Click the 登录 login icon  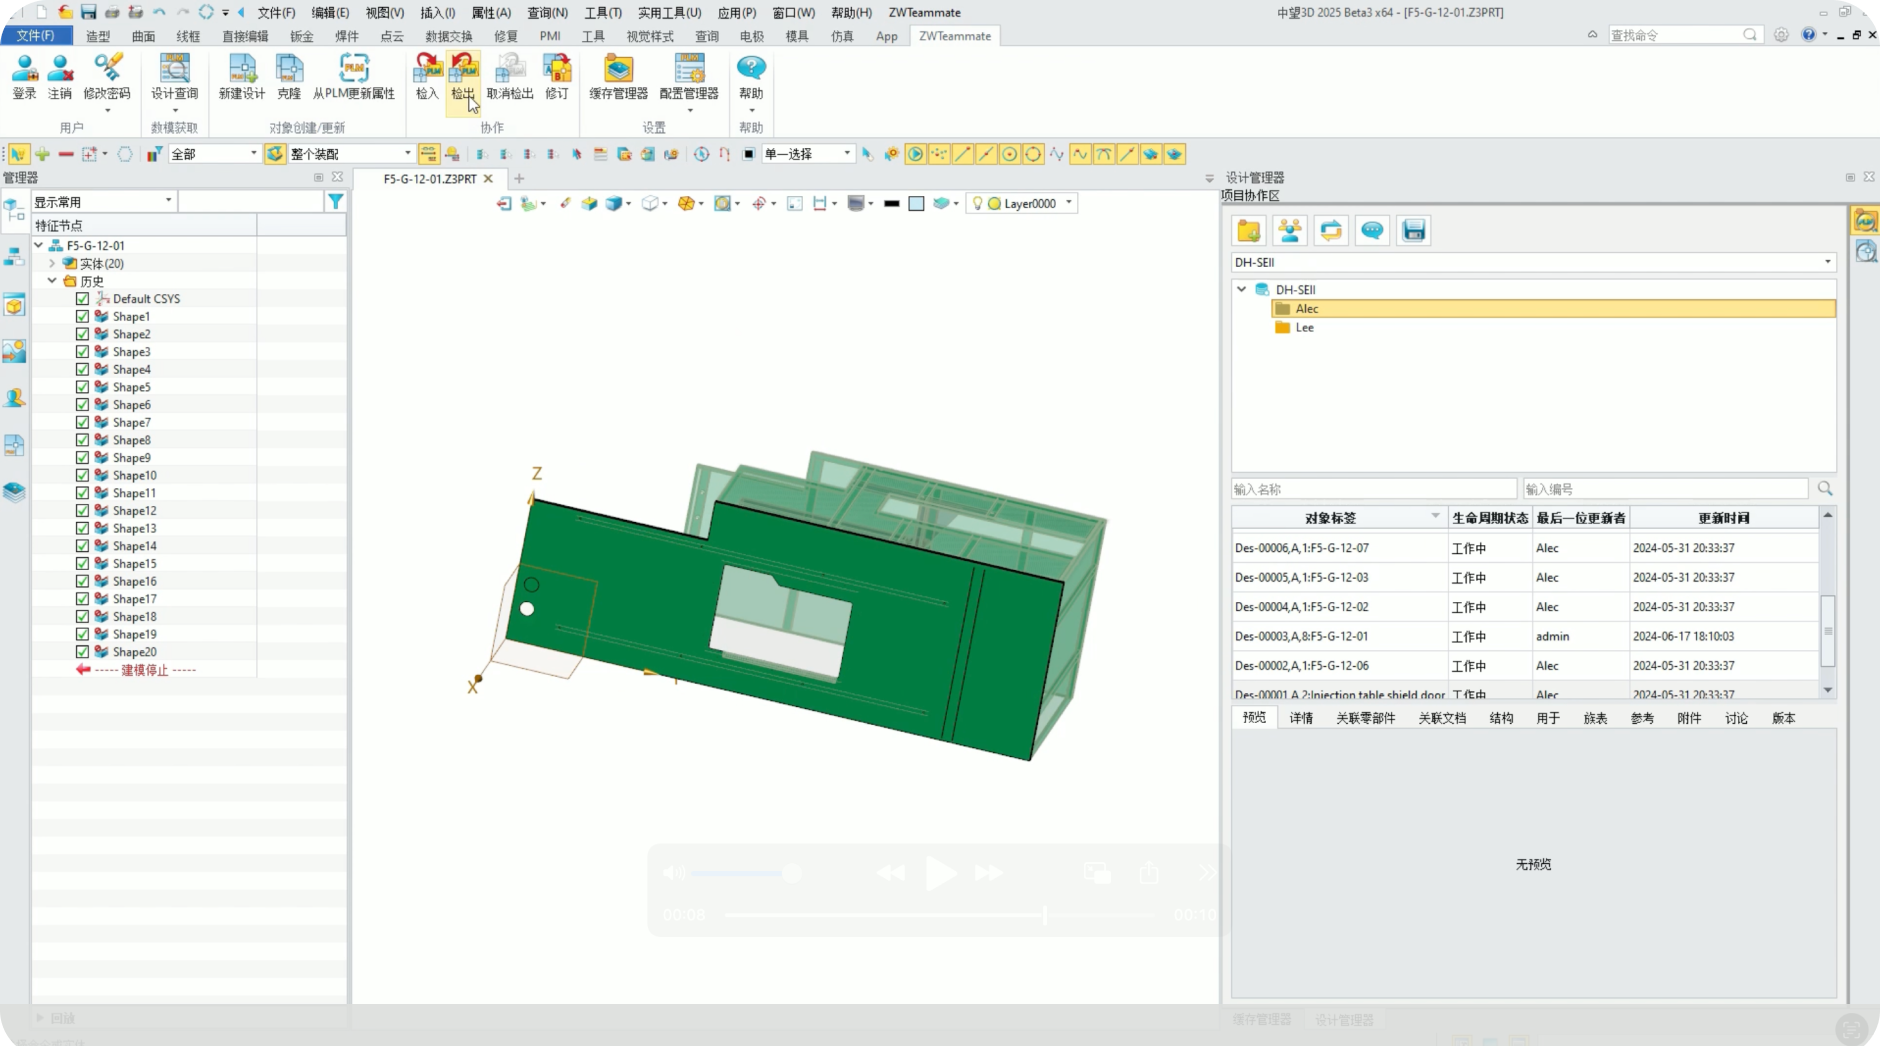[24, 76]
